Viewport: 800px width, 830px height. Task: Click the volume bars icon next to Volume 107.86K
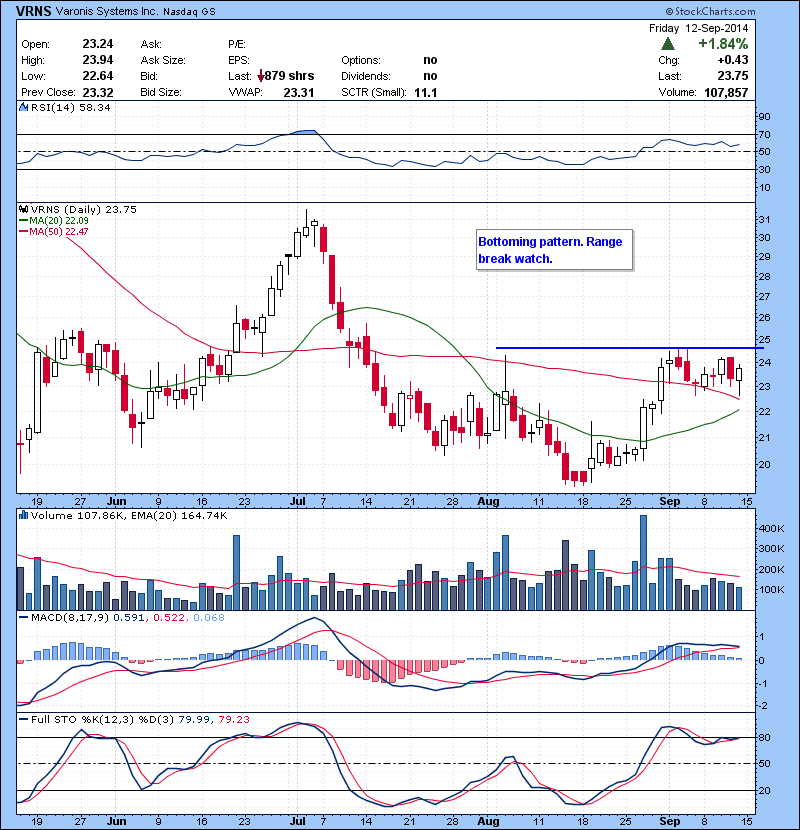click(x=23, y=515)
